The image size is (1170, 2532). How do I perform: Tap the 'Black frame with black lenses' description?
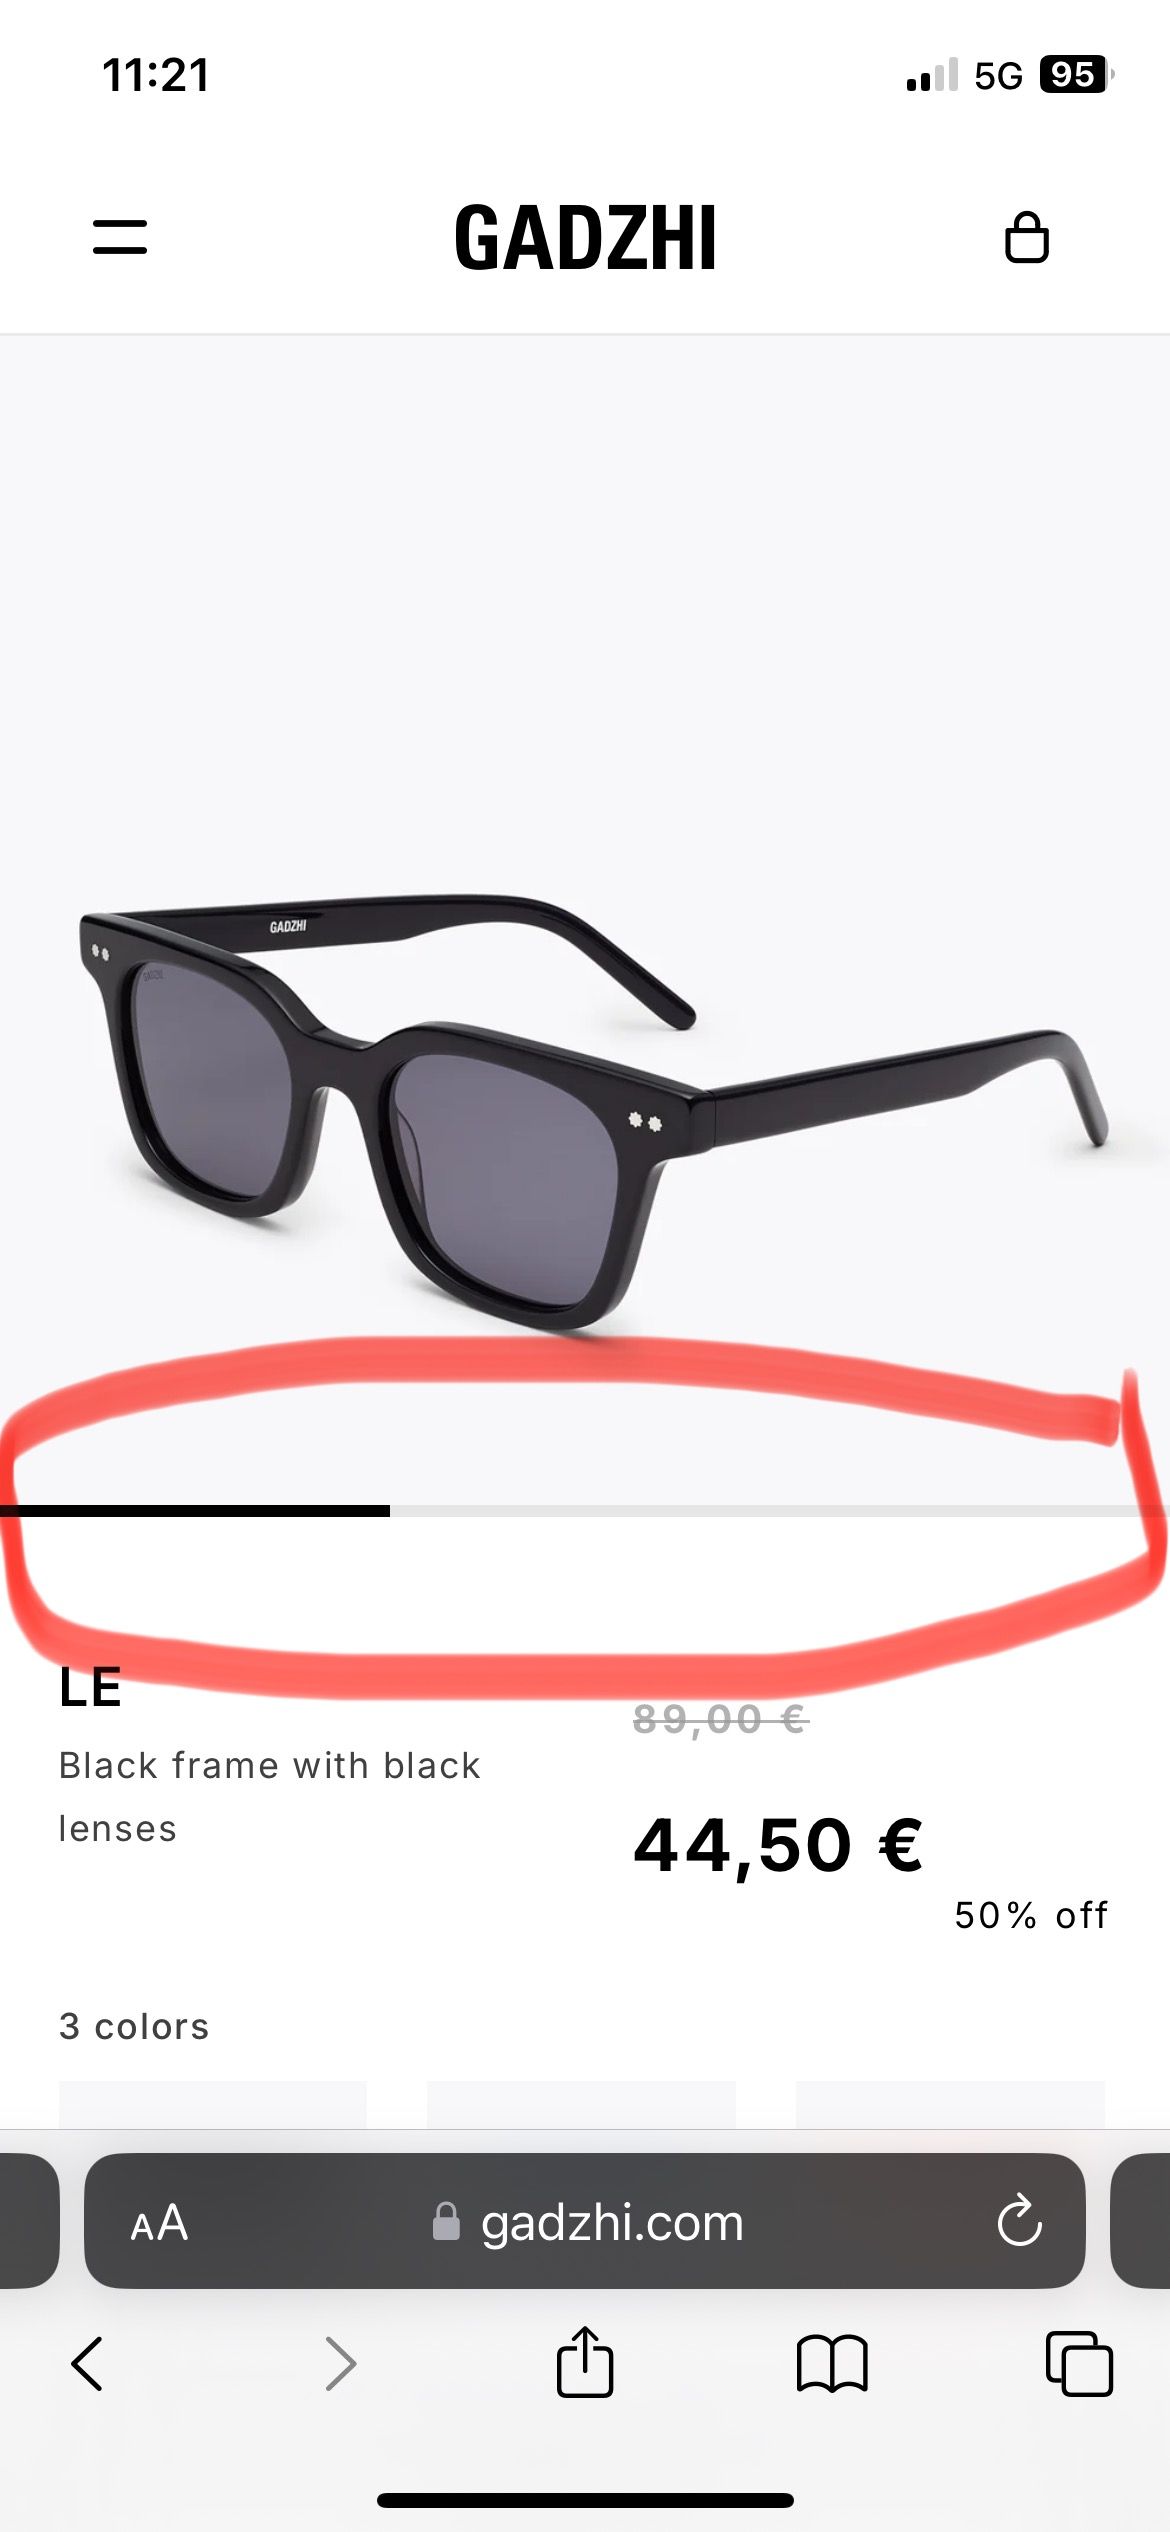tap(270, 1797)
